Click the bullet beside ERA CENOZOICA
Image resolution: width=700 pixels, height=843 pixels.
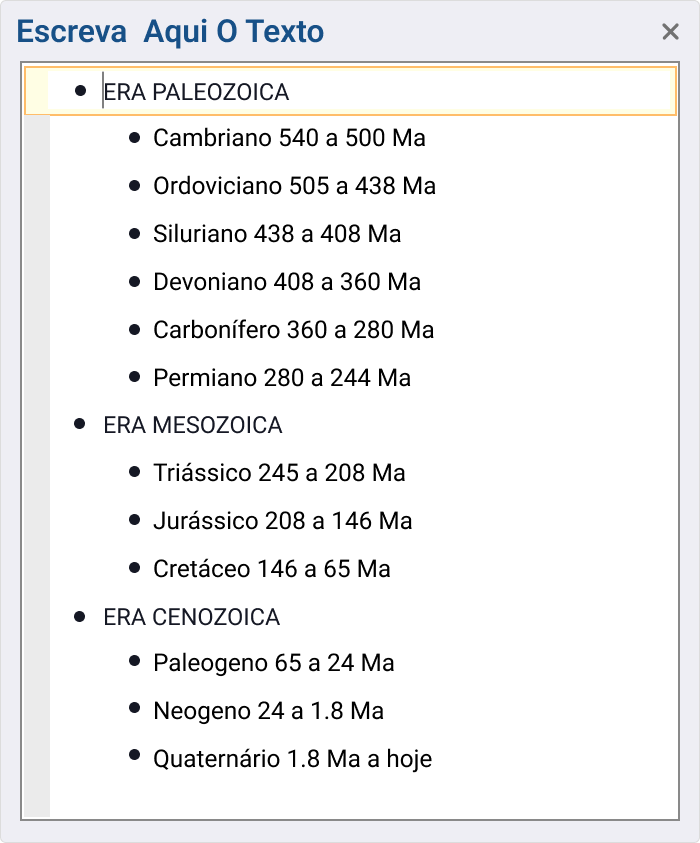click(80, 616)
